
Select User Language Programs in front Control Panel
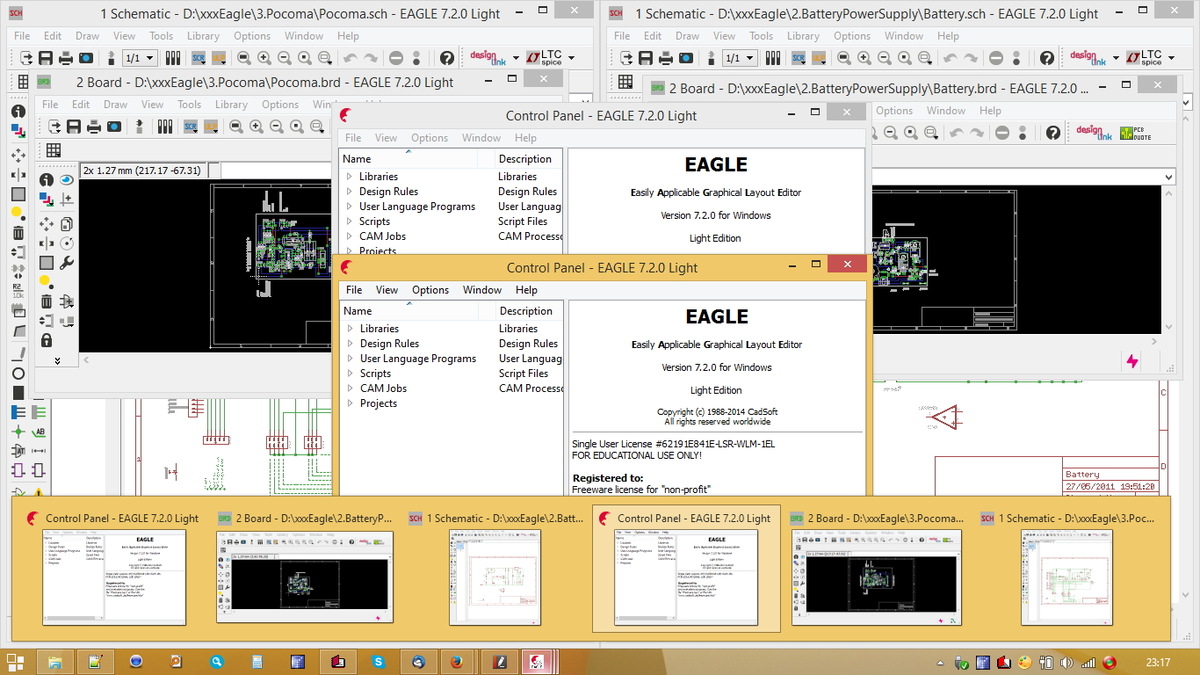coord(418,358)
